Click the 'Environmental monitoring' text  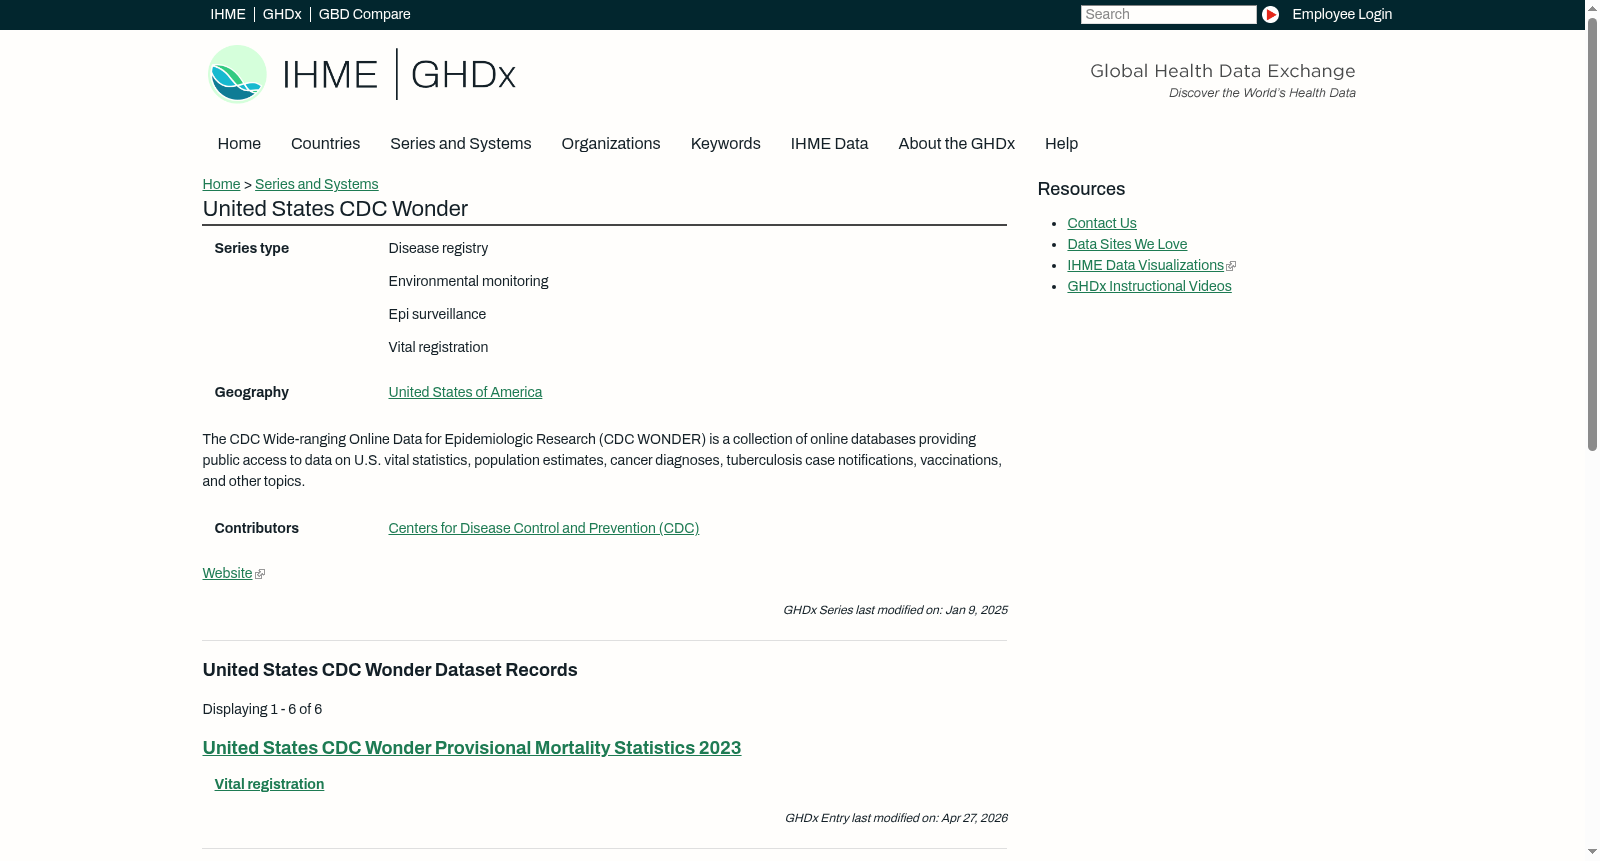tap(468, 281)
